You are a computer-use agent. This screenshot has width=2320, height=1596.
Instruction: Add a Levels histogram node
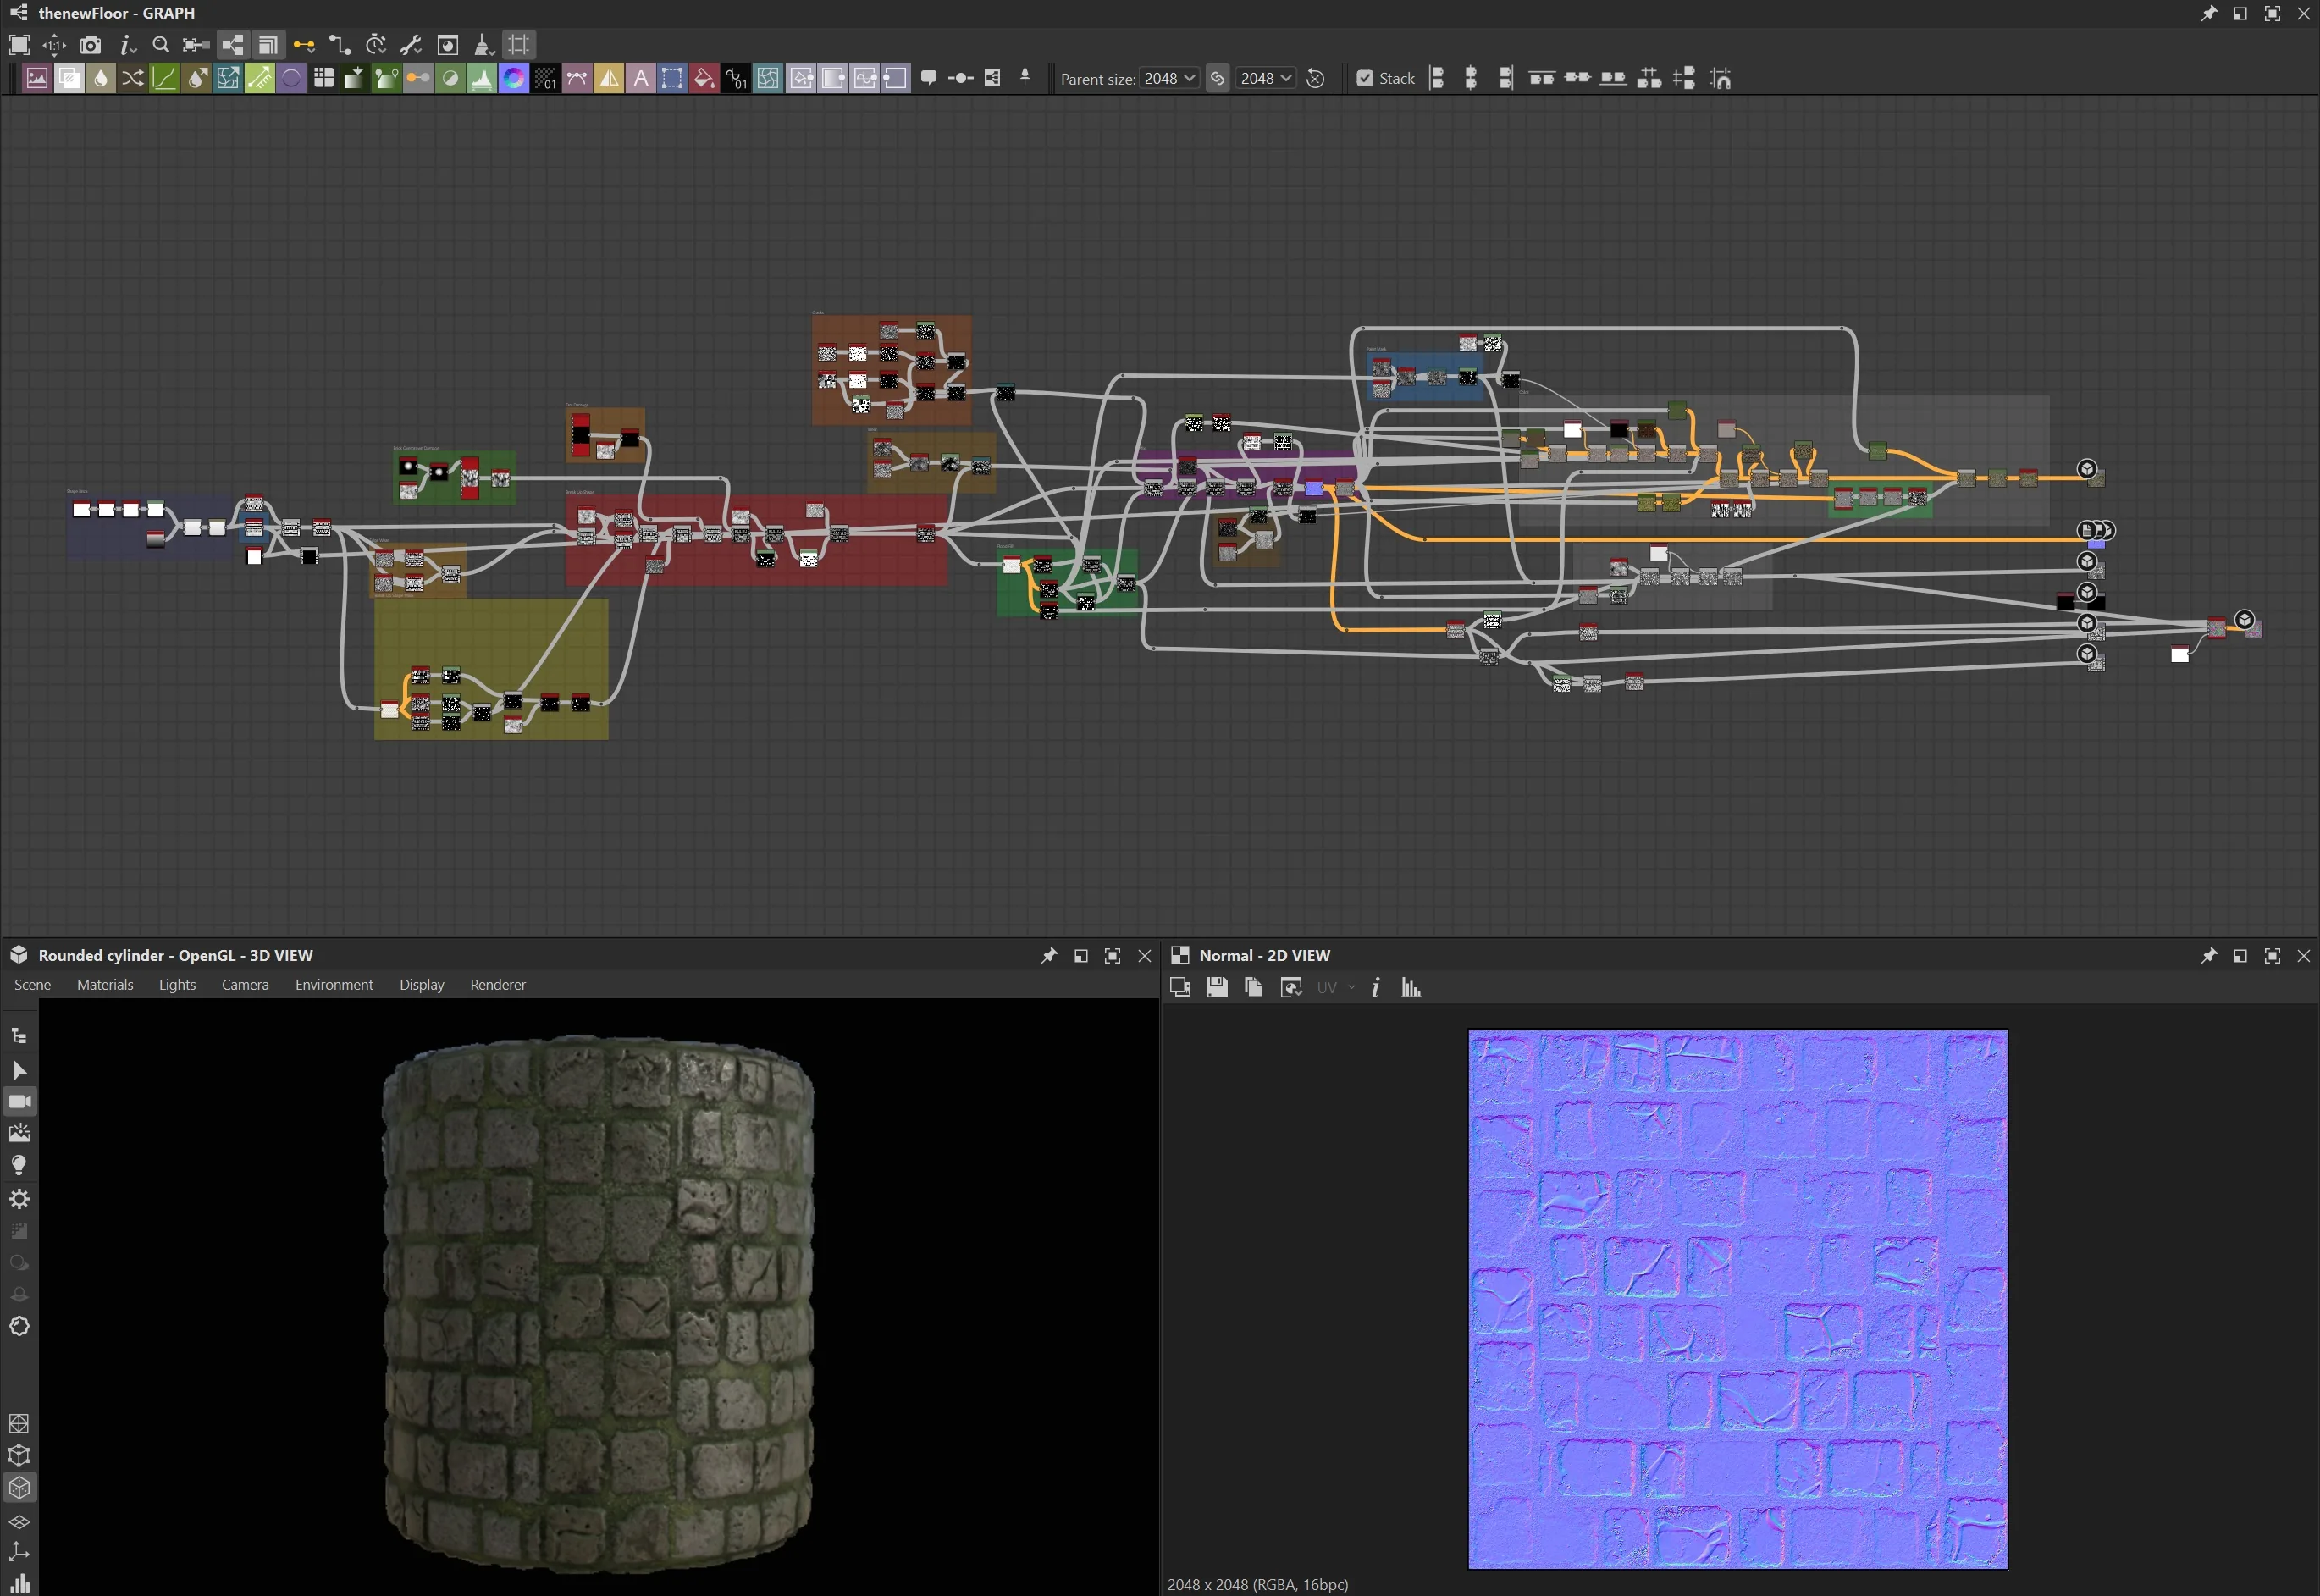coord(482,78)
